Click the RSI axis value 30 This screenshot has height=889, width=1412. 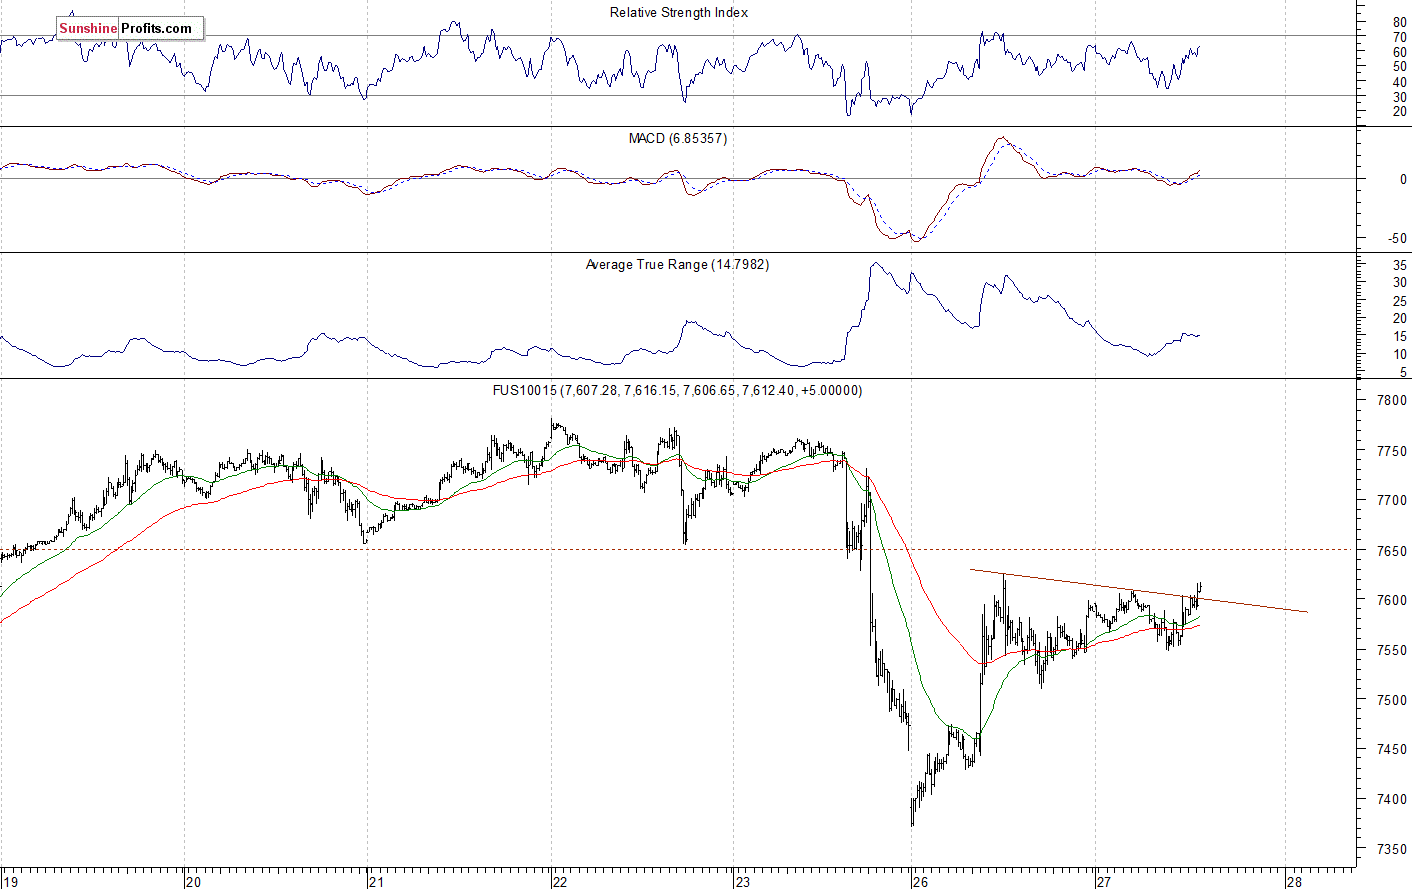click(x=1400, y=97)
